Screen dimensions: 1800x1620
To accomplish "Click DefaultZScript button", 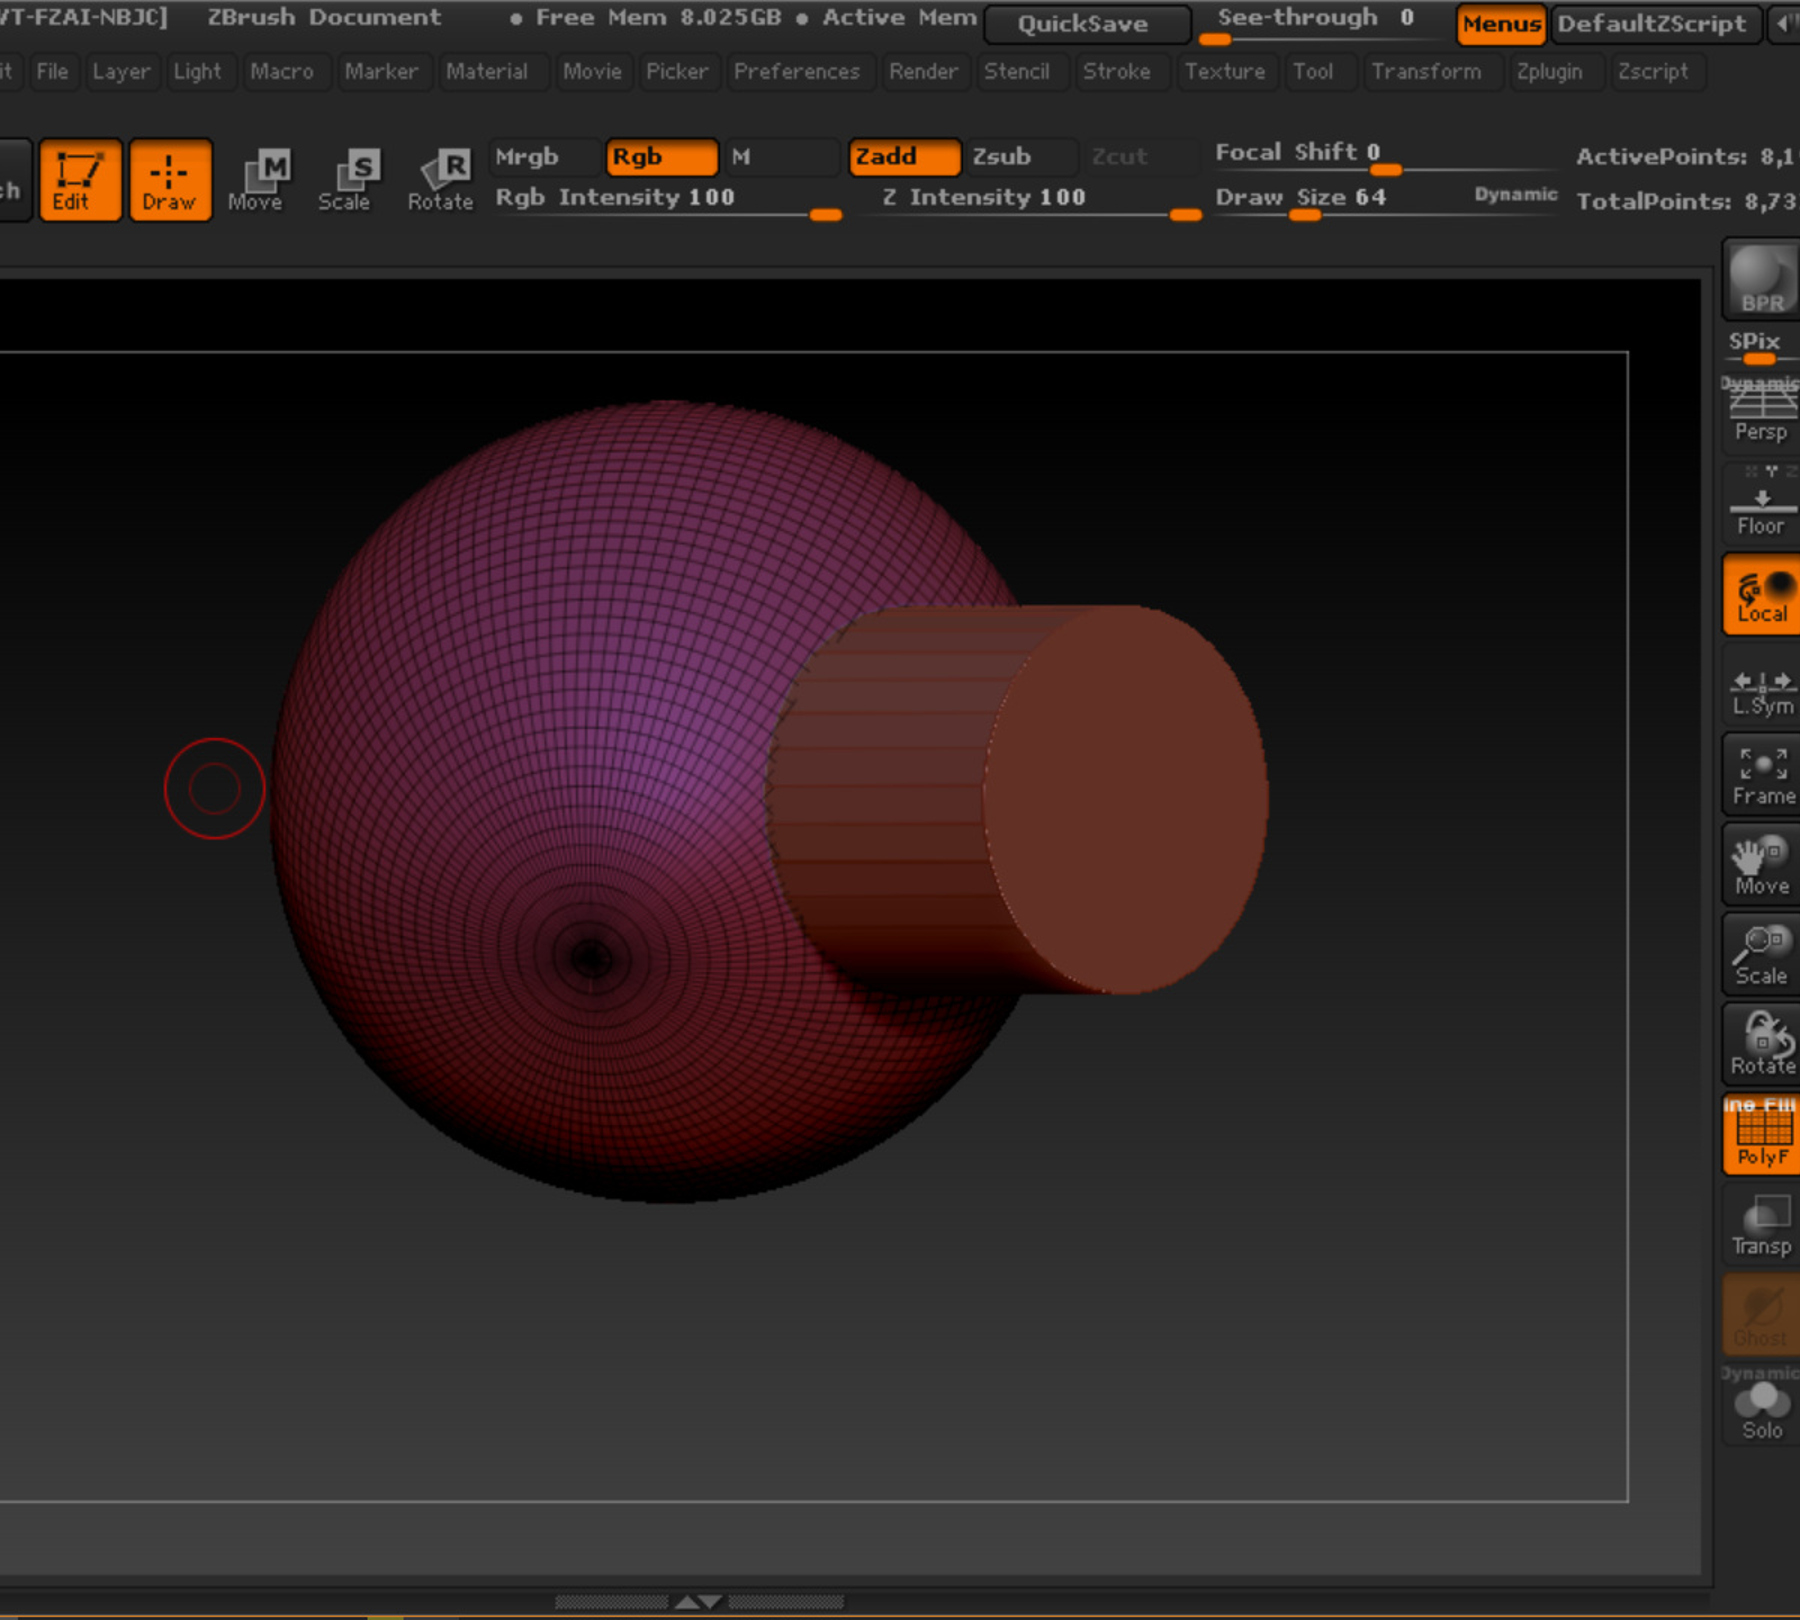I will 1655,24.
